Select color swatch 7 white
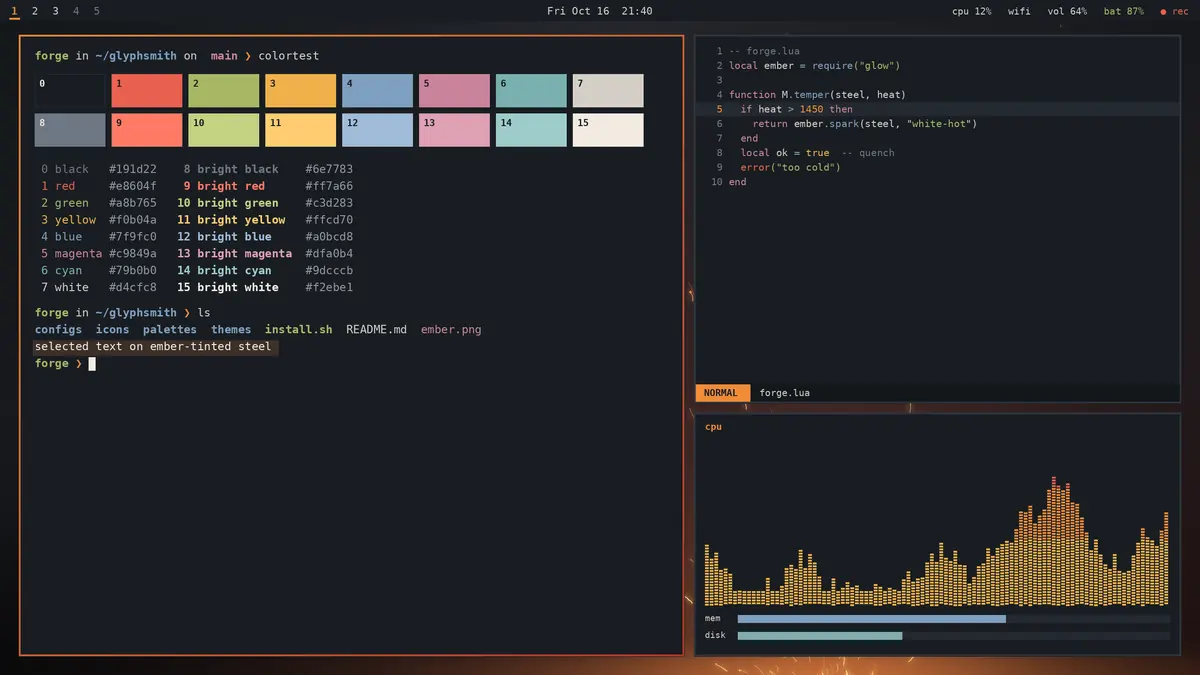Screen dimensions: 1200x675 click(608, 91)
